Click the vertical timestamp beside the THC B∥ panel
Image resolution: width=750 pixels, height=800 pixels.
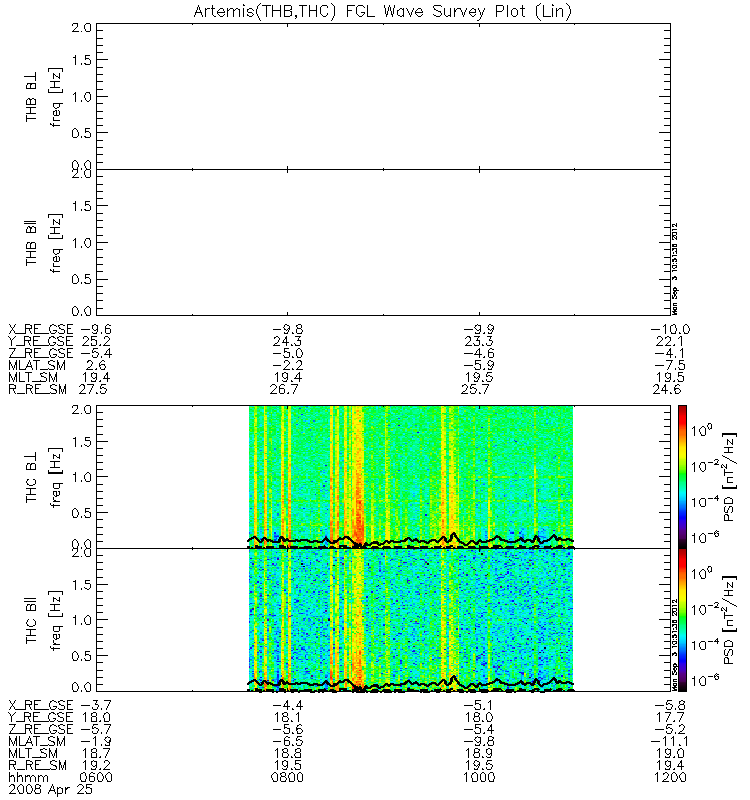coord(675,645)
